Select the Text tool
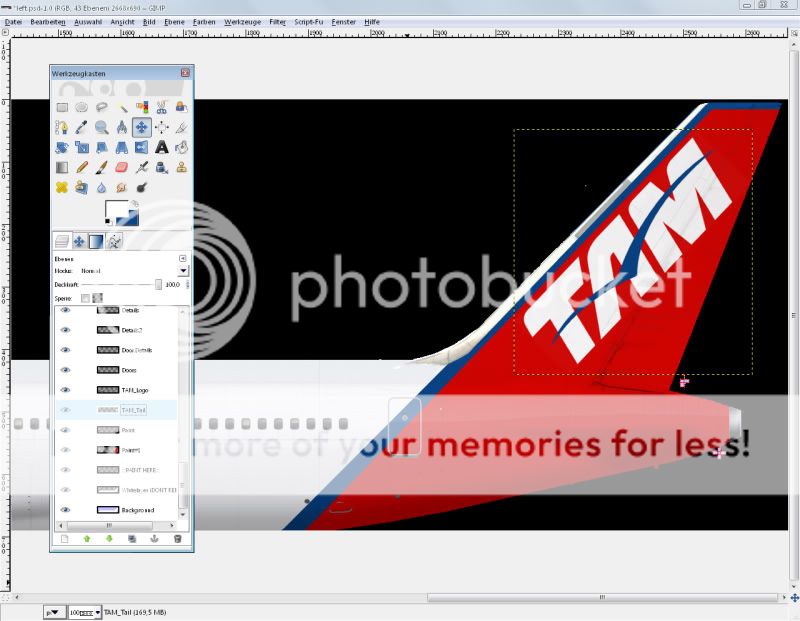The image size is (800, 621). (x=161, y=147)
